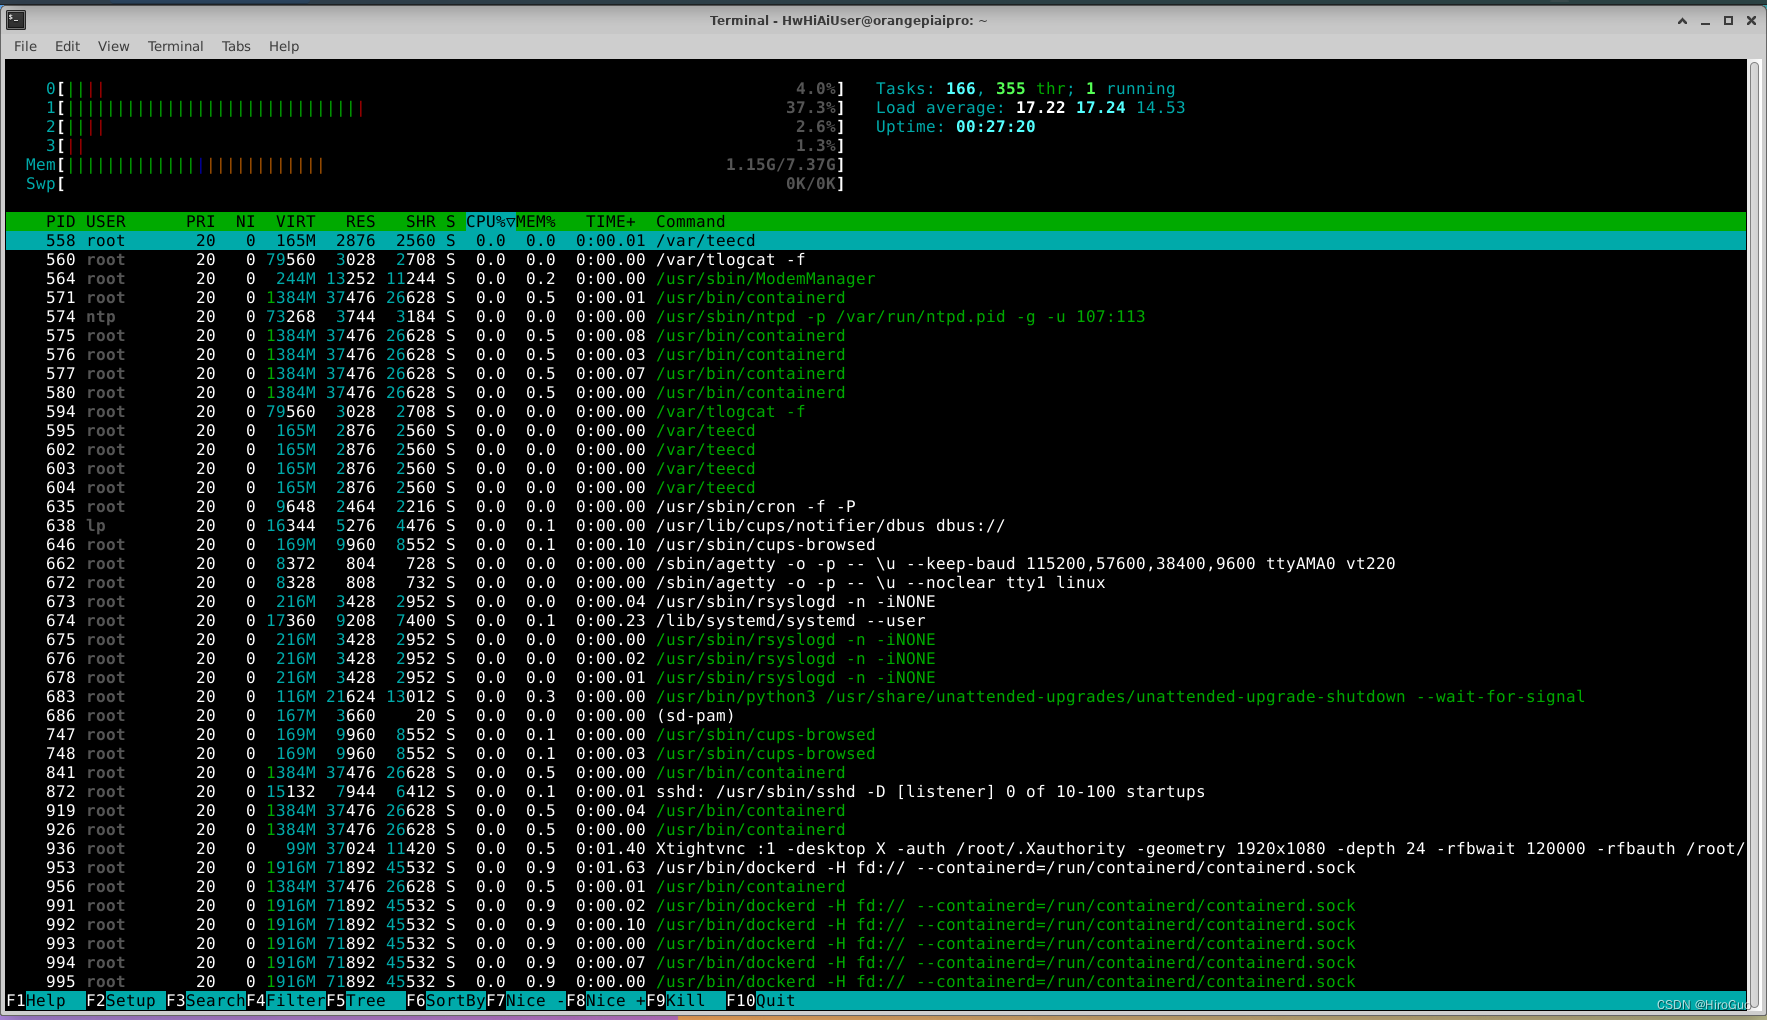Viewport: 1767px width, 1020px height.
Task: Sort by the Command column header
Action: tap(690, 222)
